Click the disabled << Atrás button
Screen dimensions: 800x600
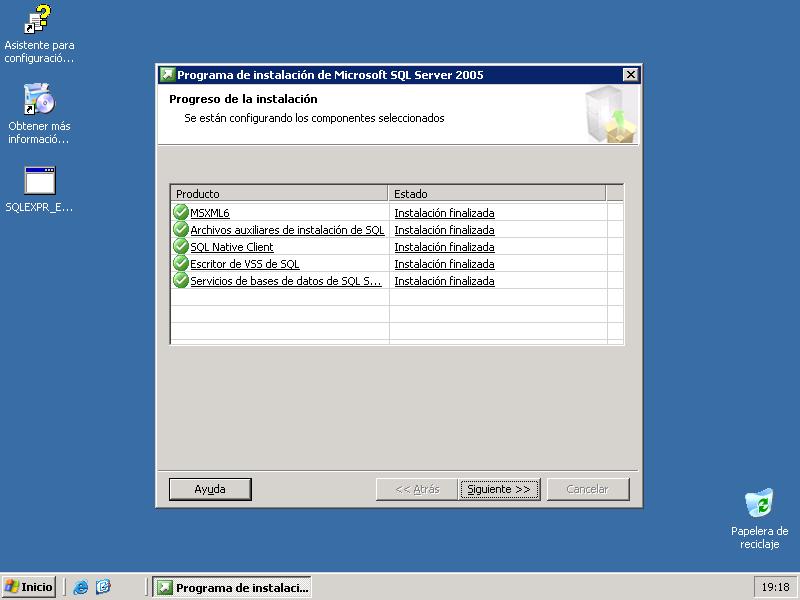(x=417, y=489)
